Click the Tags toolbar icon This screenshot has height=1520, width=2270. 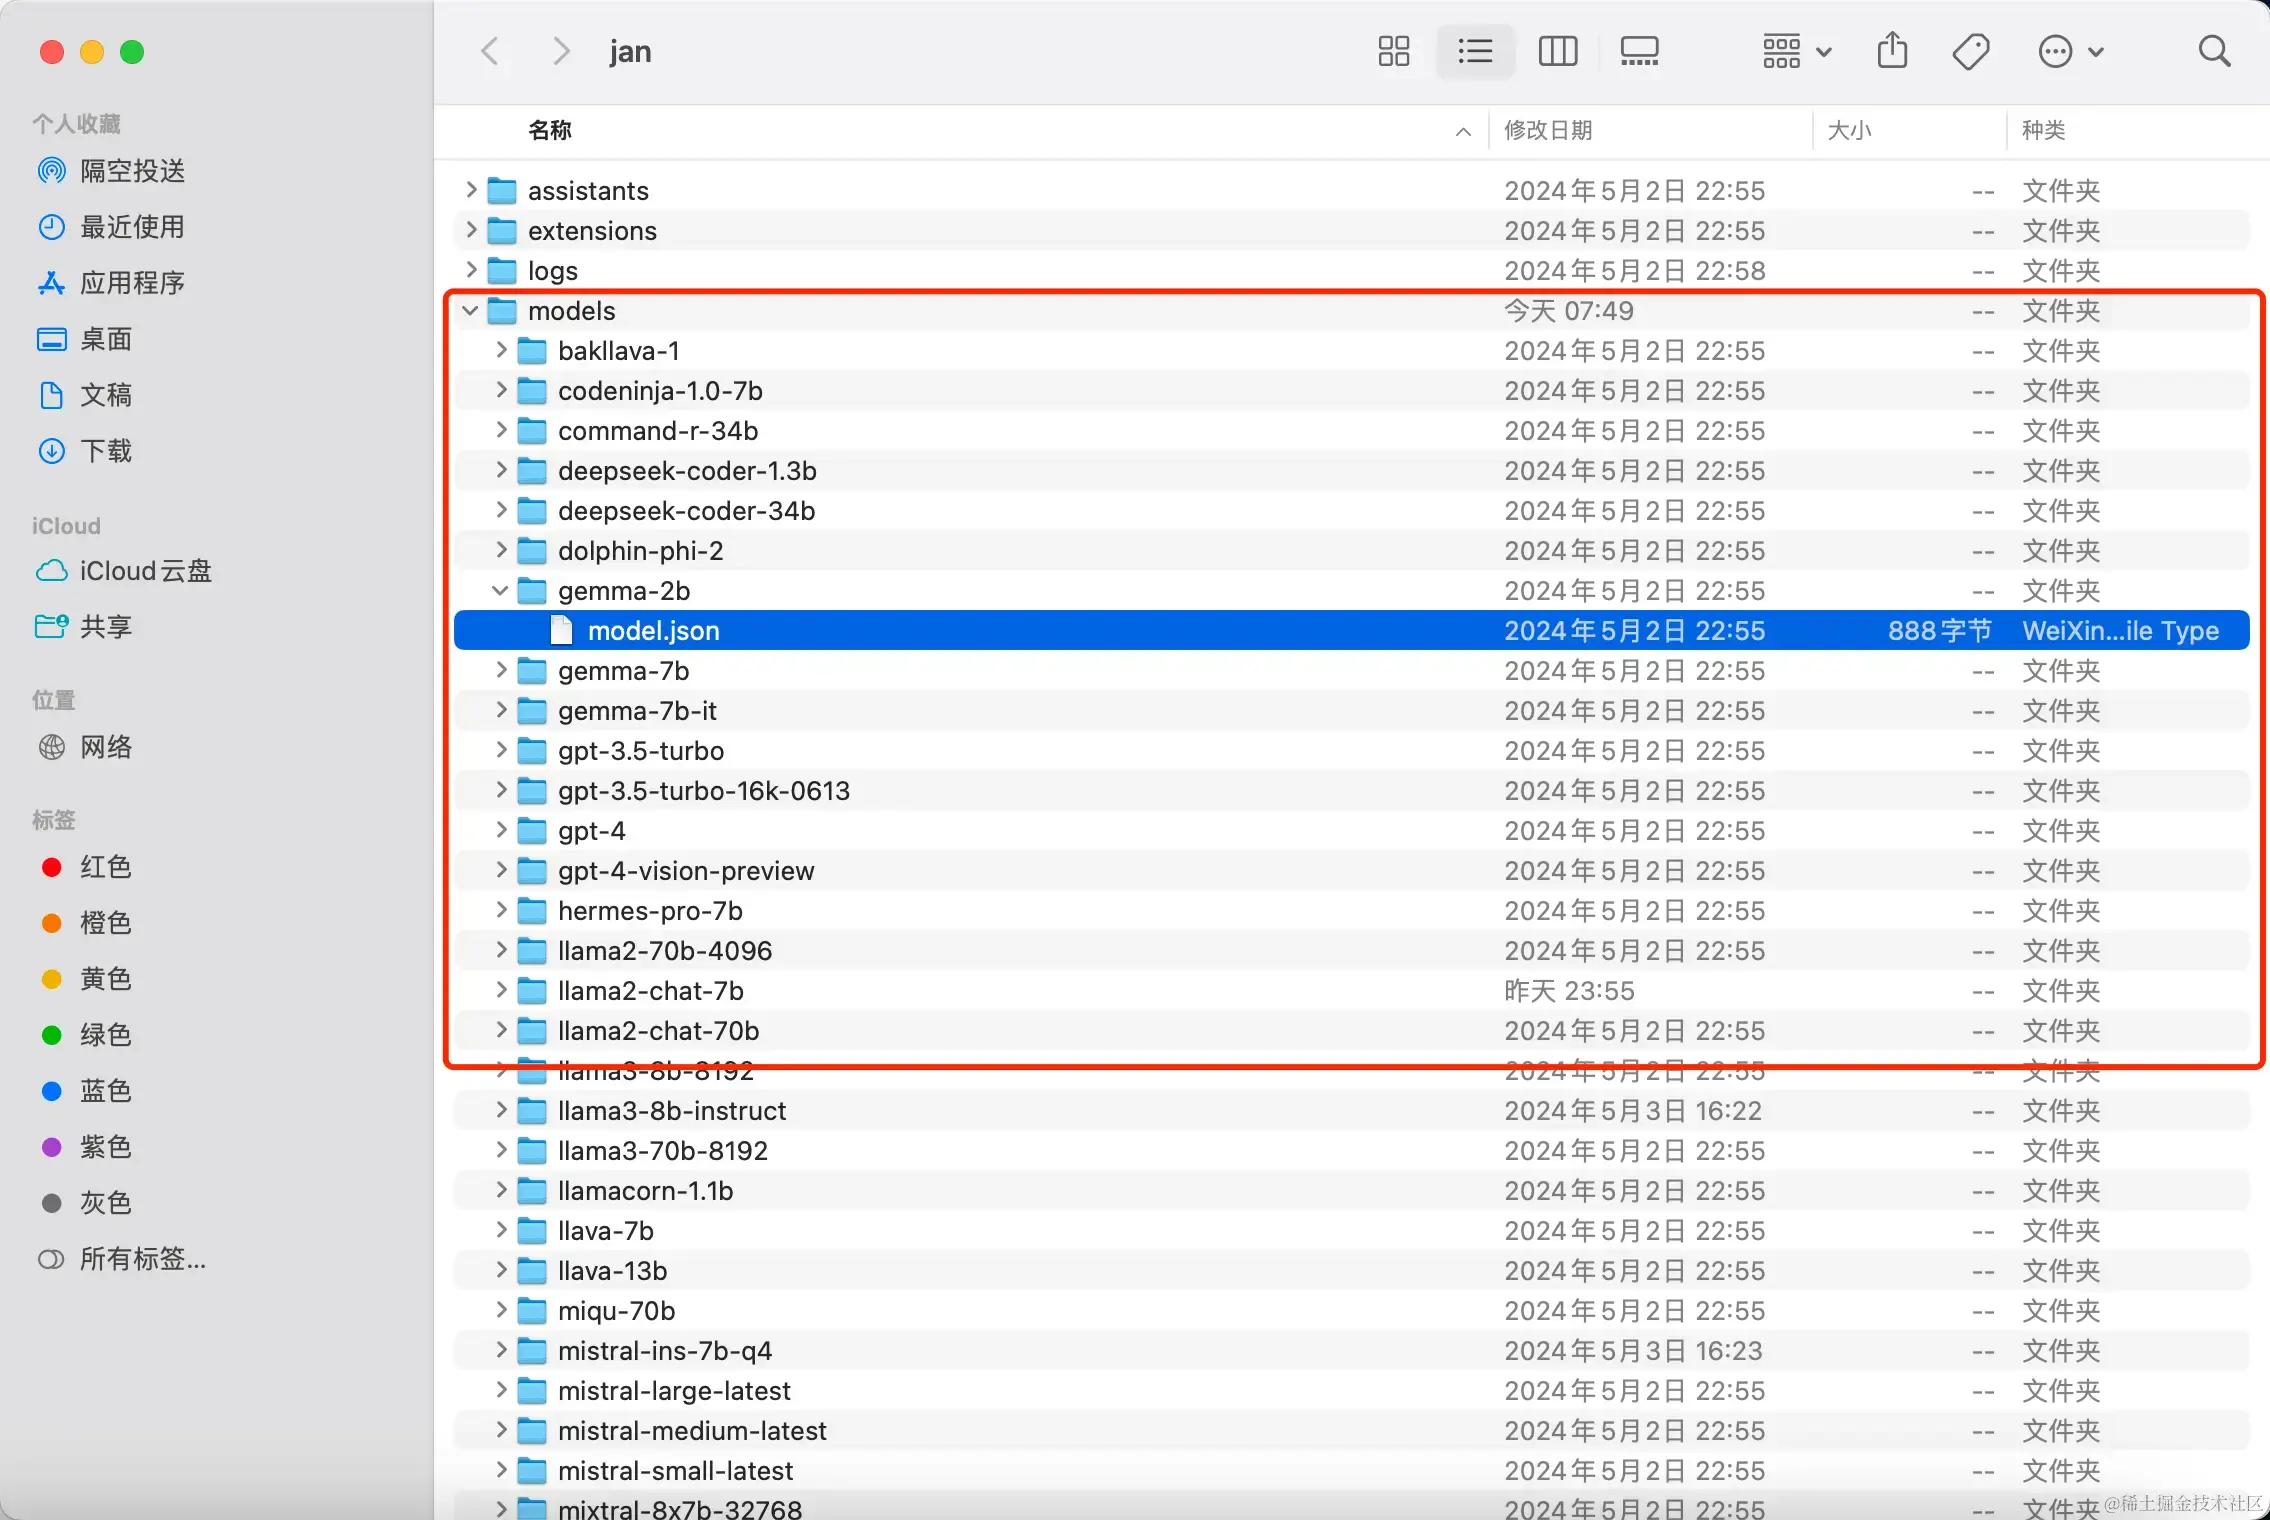pyautogui.click(x=1971, y=51)
